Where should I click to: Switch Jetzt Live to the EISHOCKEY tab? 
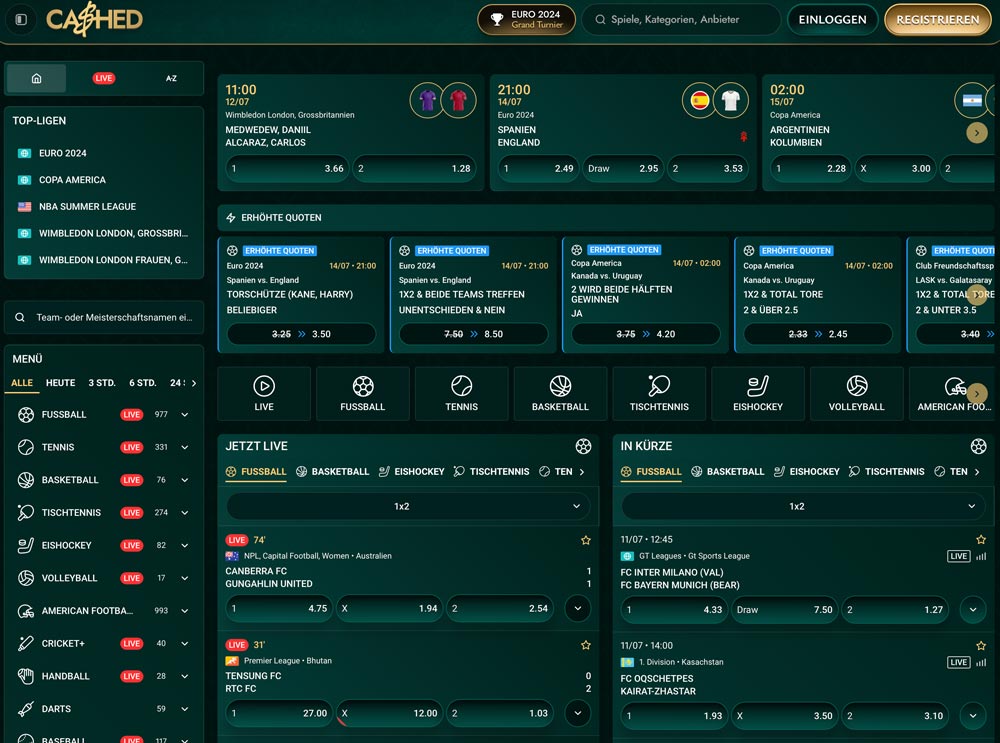pyautogui.click(x=411, y=471)
